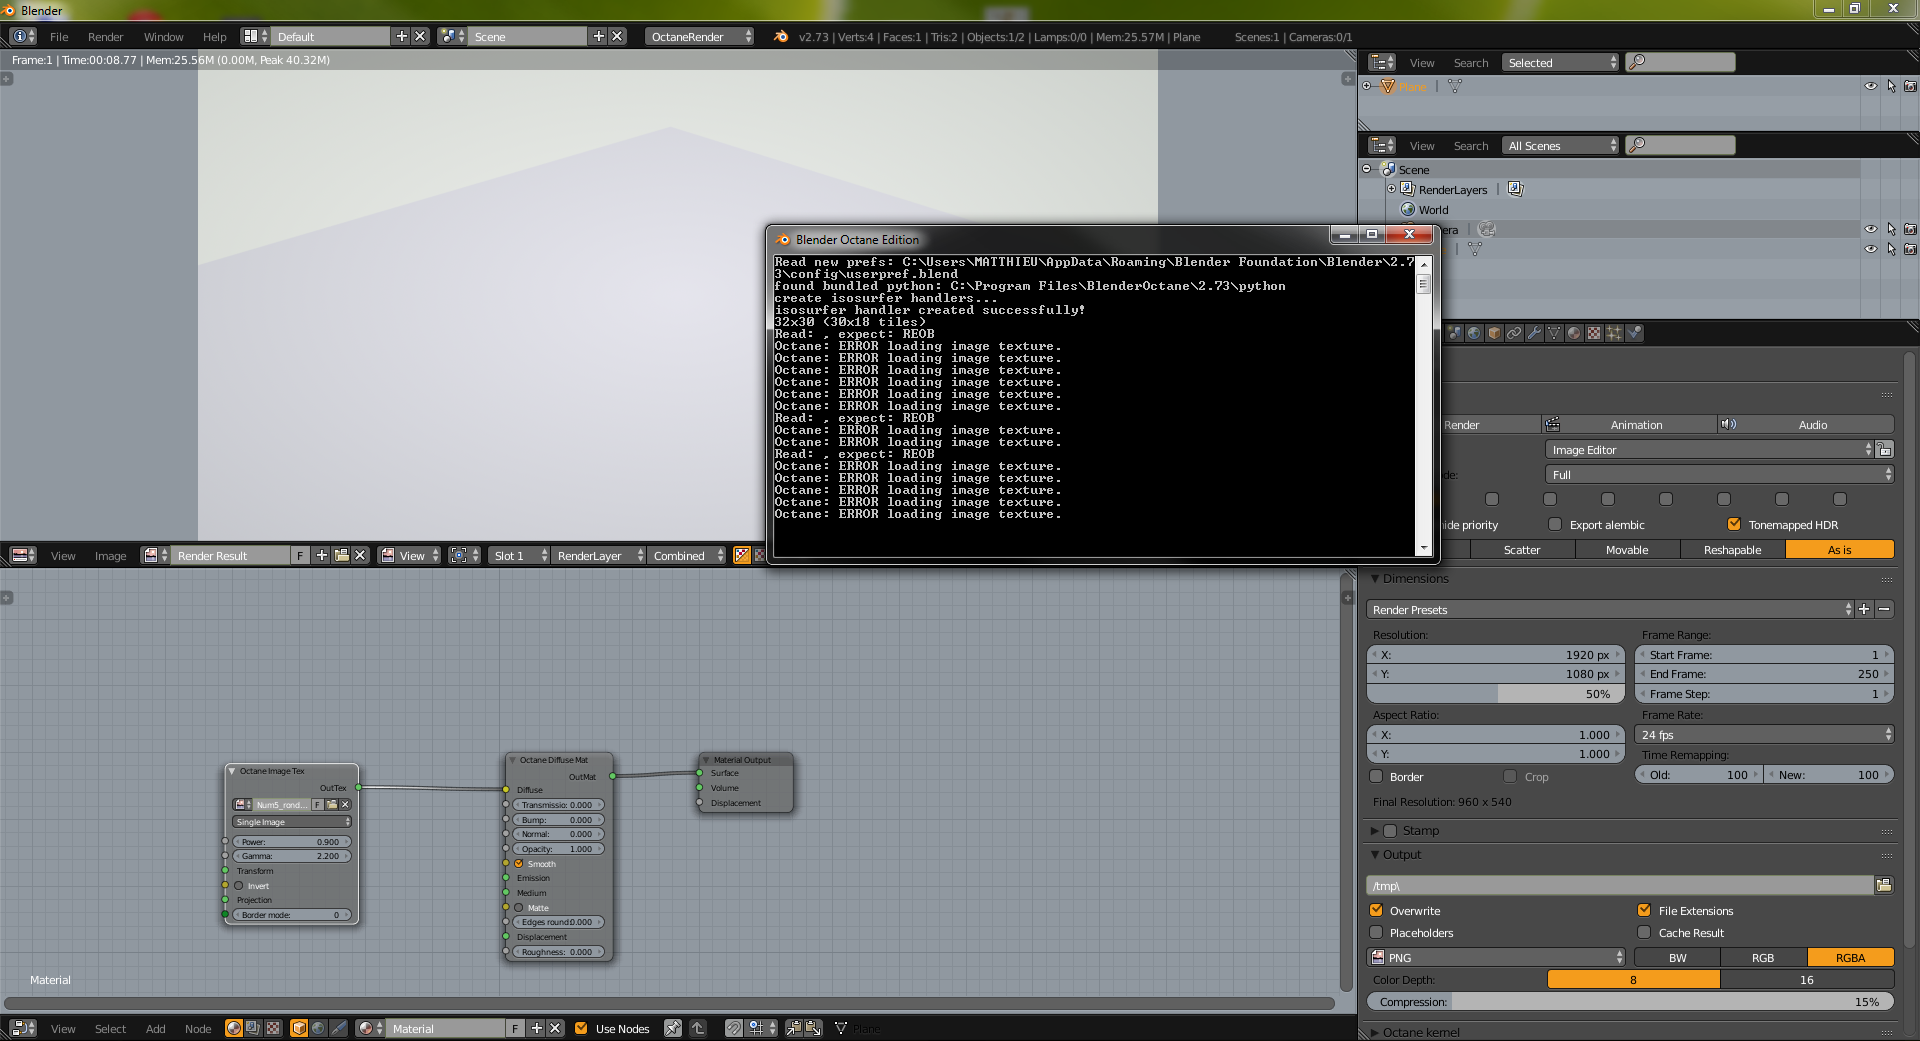Open the Selected display mode dropdown

pos(1560,63)
